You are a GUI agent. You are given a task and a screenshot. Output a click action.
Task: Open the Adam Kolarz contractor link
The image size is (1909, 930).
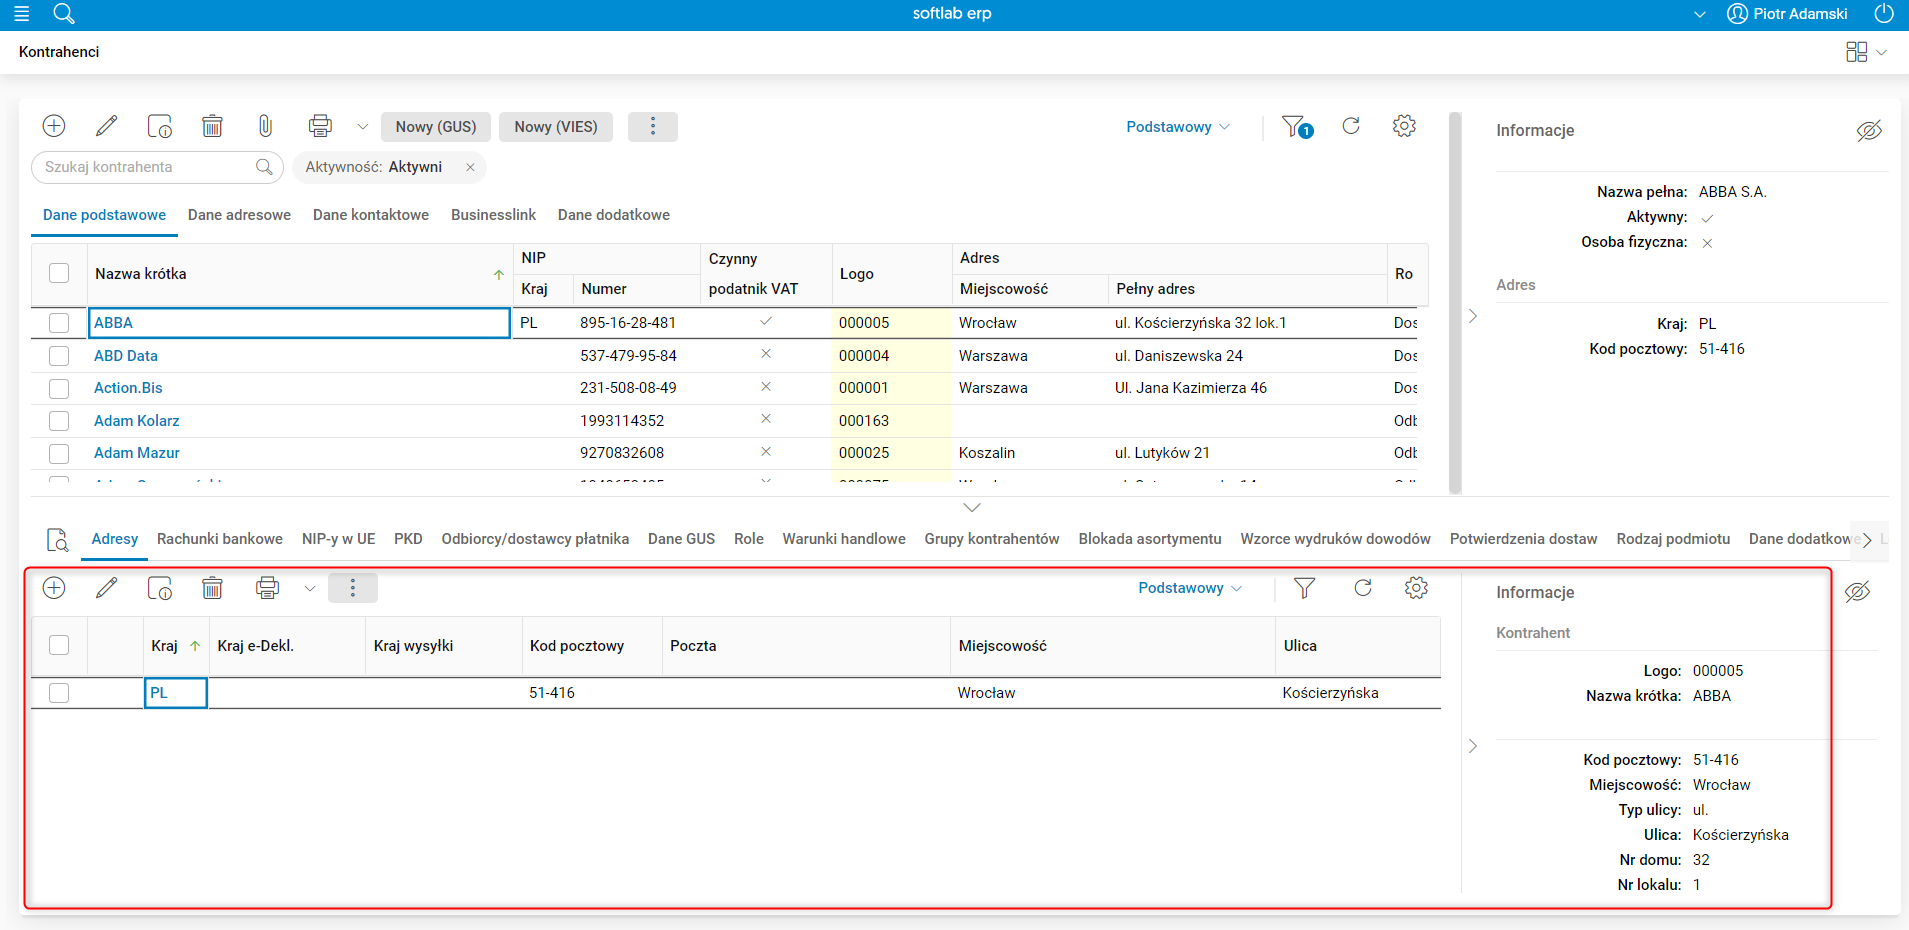137,421
